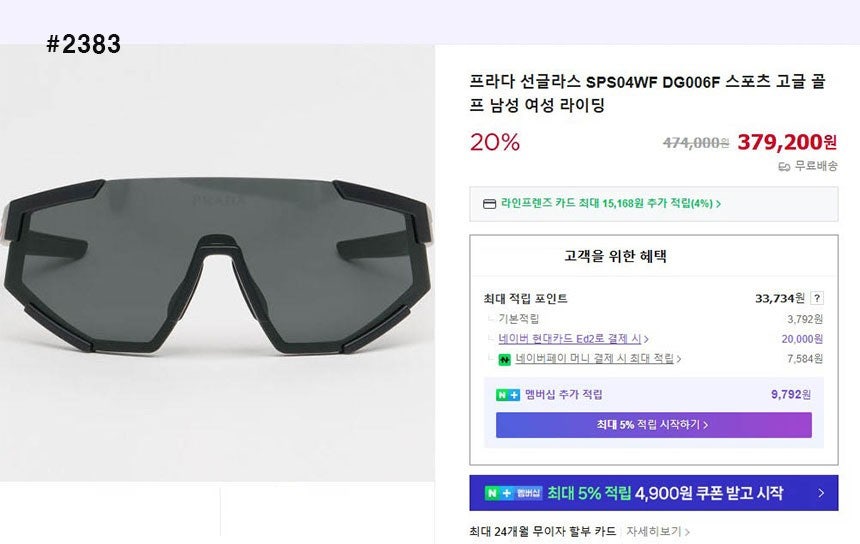
Task: Click the arrow on the coupon banner
Action: [821, 493]
